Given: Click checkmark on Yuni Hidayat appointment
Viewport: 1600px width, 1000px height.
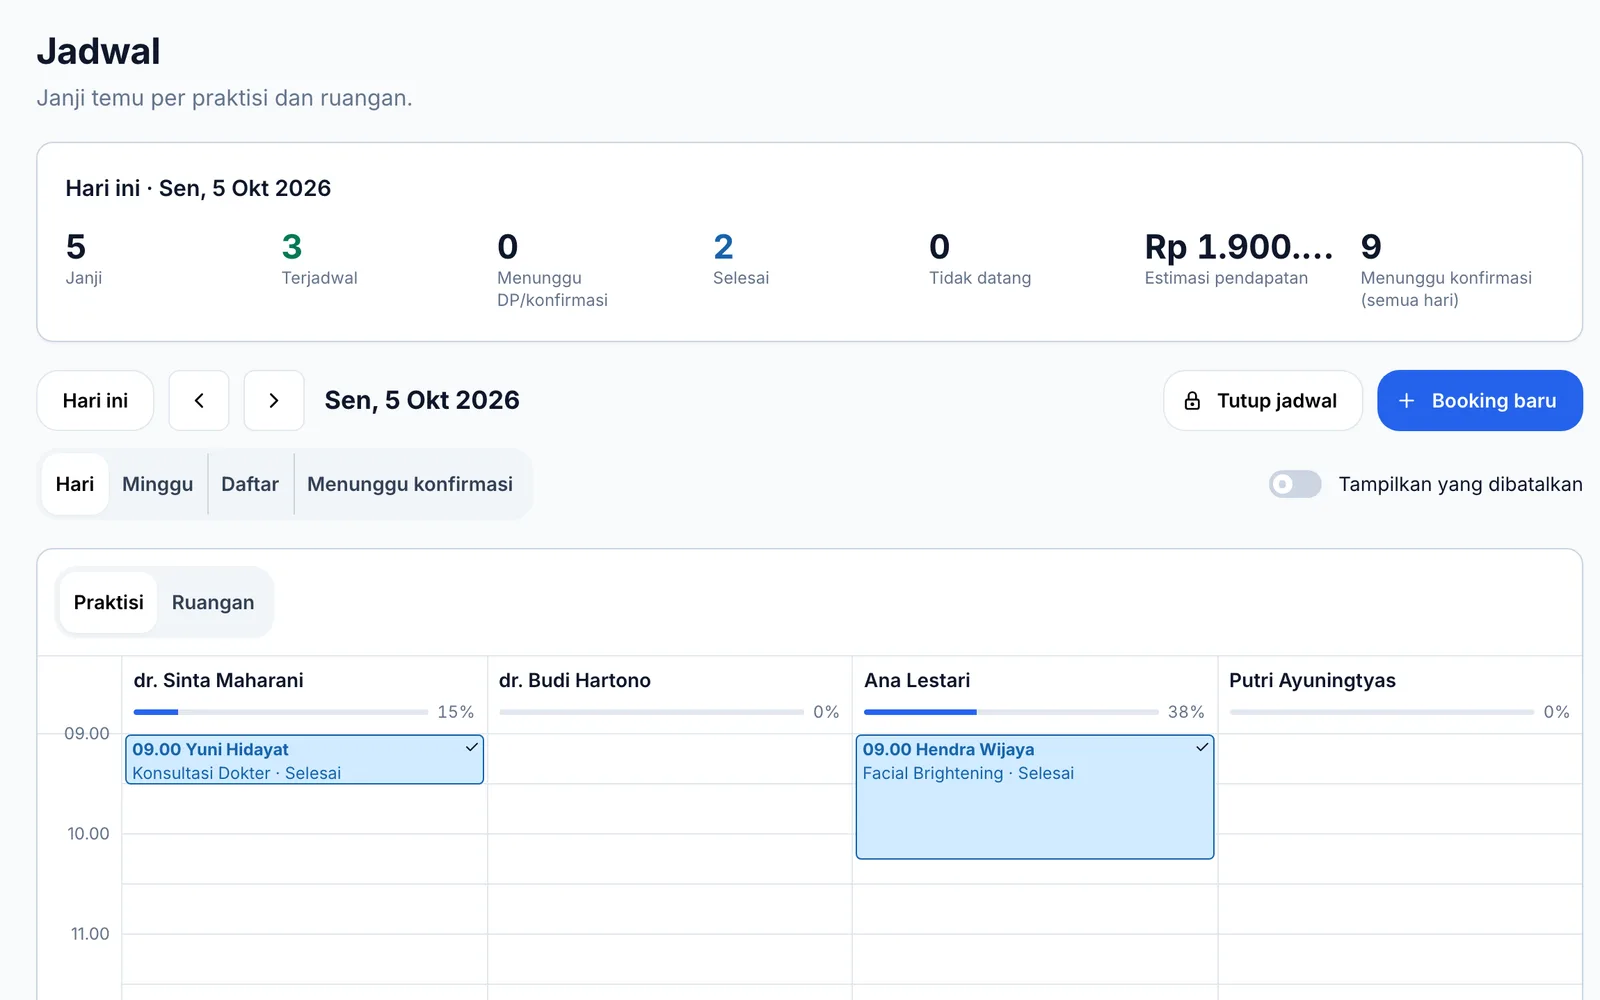Looking at the screenshot, I should click(472, 748).
